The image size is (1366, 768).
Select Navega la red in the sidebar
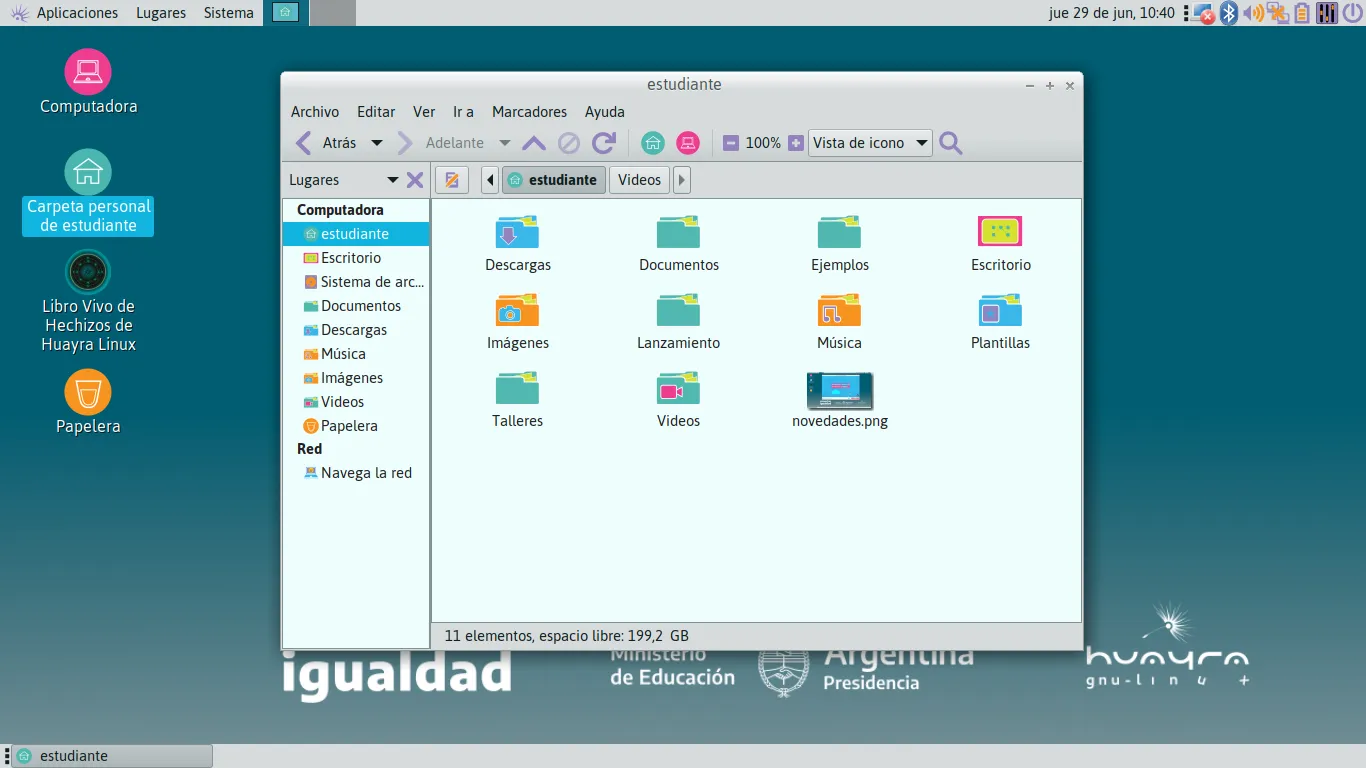(364, 472)
